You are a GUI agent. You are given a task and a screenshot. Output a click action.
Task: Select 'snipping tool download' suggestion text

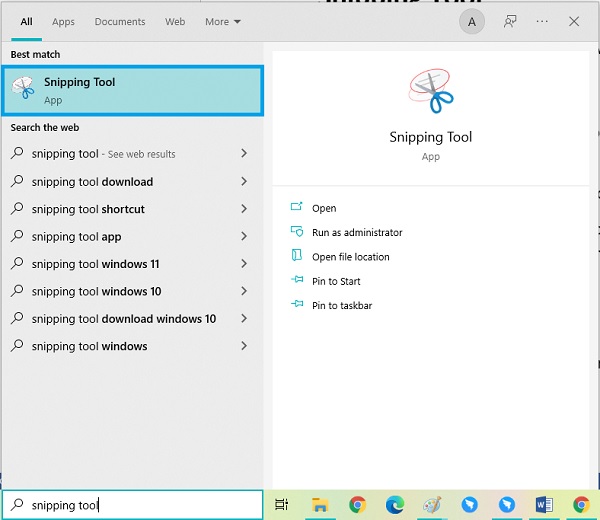coord(92,182)
